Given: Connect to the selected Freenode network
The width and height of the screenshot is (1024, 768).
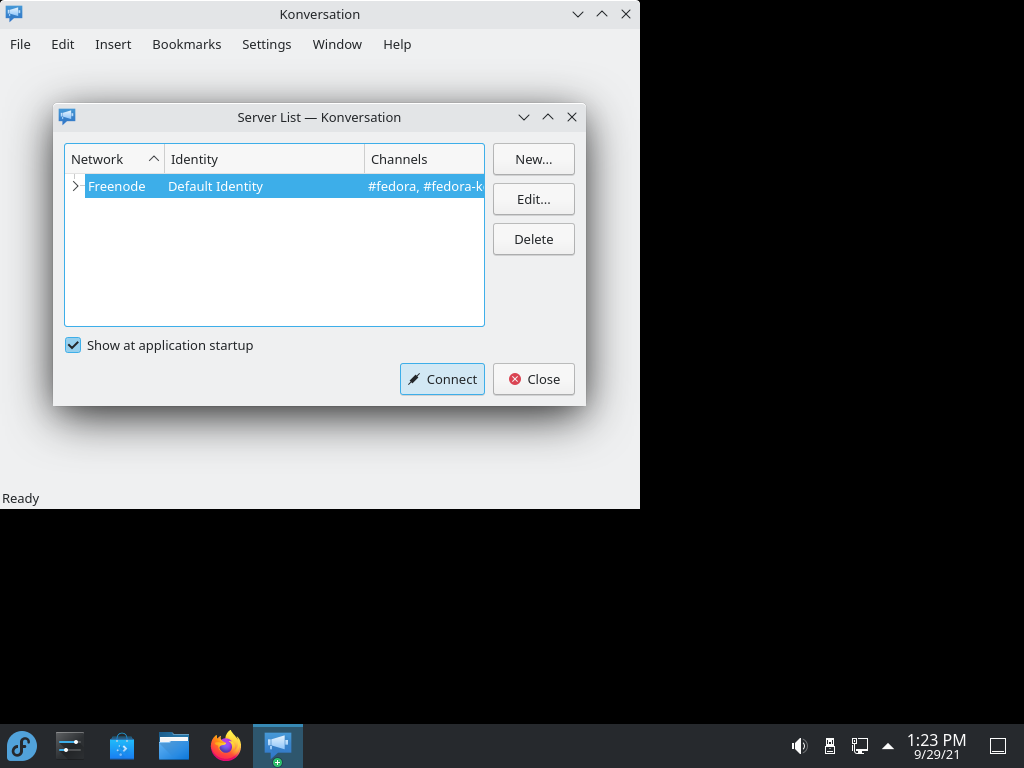Looking at the screenshot, I should click(x=442, y=379).
